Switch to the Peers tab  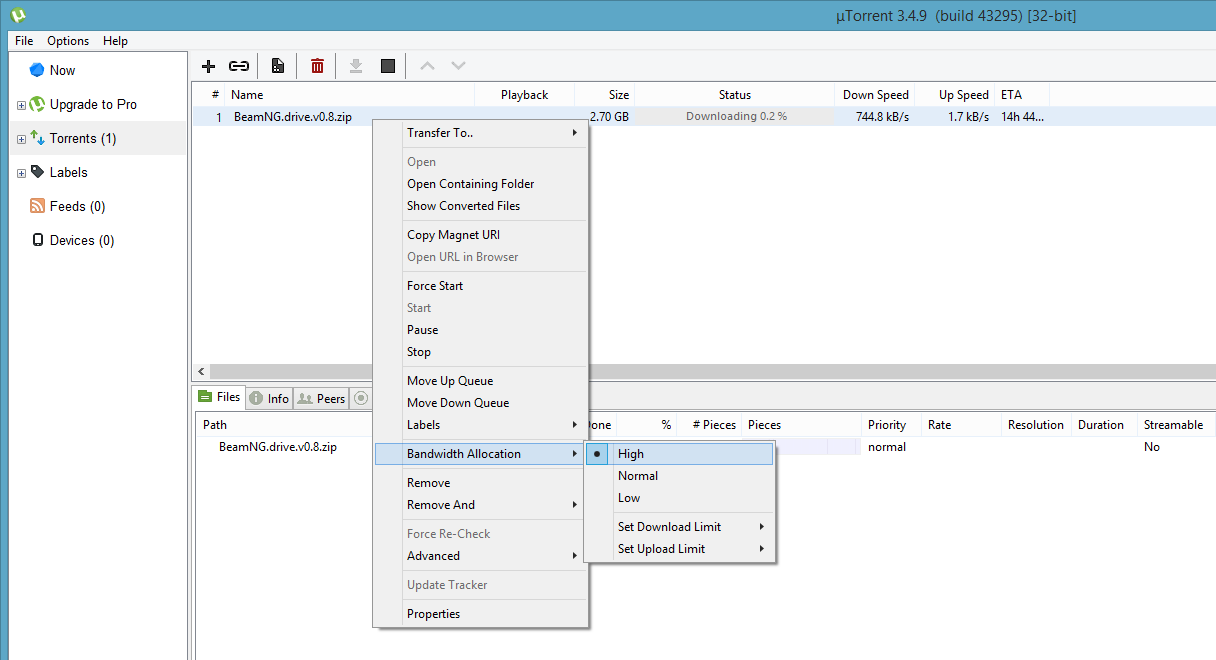point(321,398)
